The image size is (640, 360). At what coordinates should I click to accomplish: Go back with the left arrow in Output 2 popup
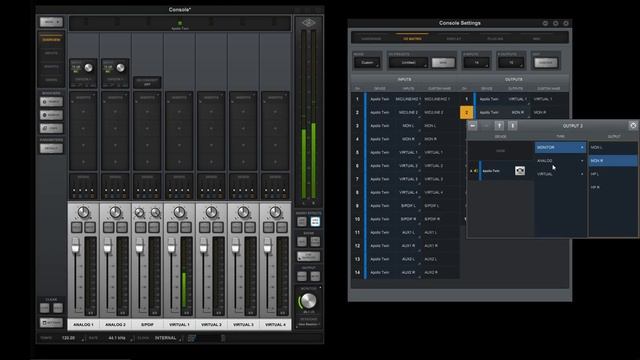473,126
